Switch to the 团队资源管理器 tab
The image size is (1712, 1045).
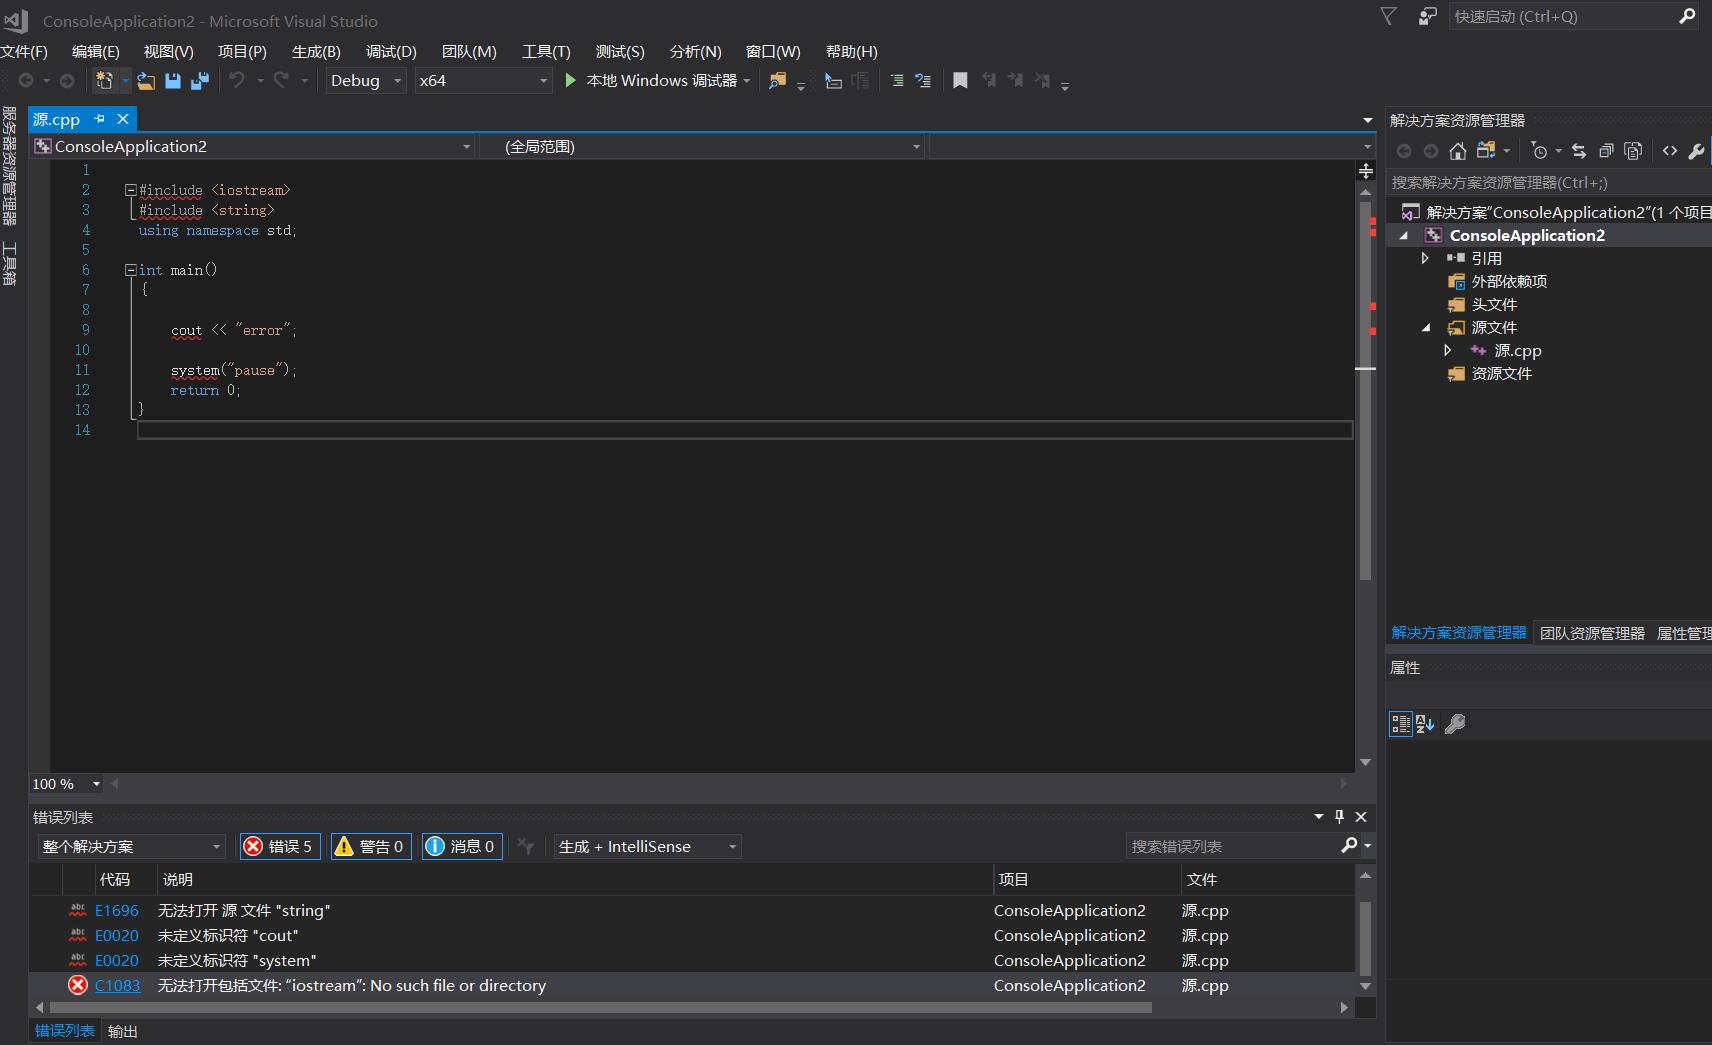point(1592,633)
